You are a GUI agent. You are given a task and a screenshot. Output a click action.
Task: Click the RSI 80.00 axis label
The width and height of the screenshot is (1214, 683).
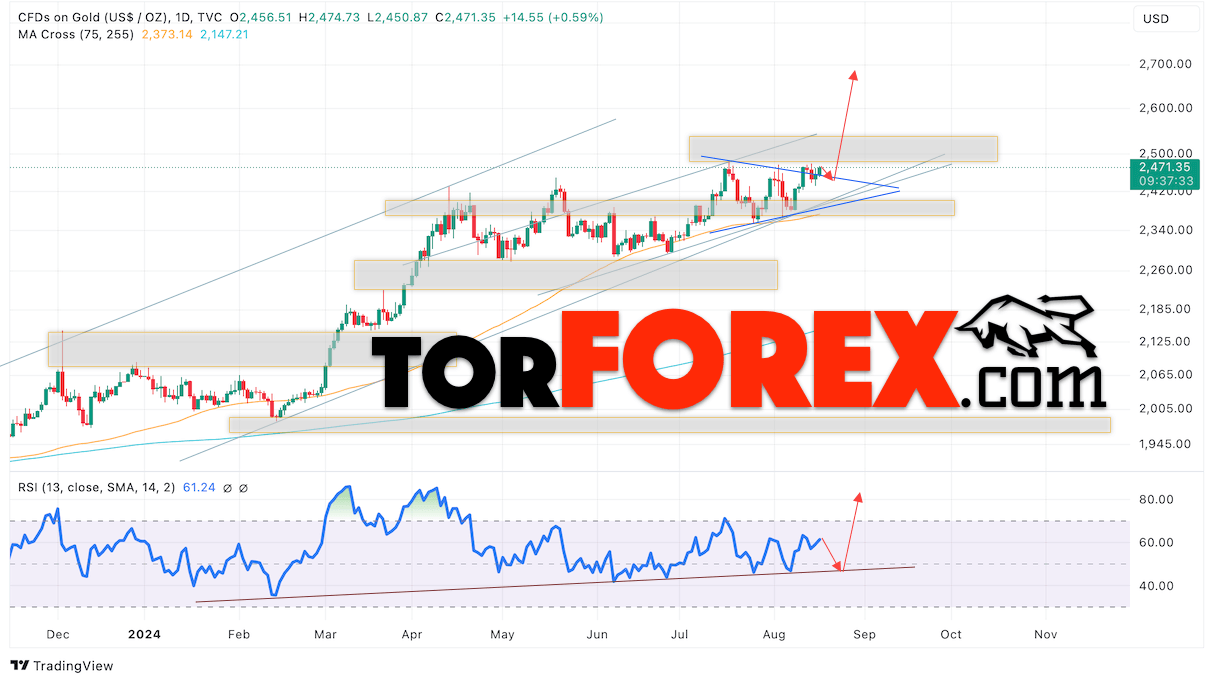click(x=1156, y=499)
